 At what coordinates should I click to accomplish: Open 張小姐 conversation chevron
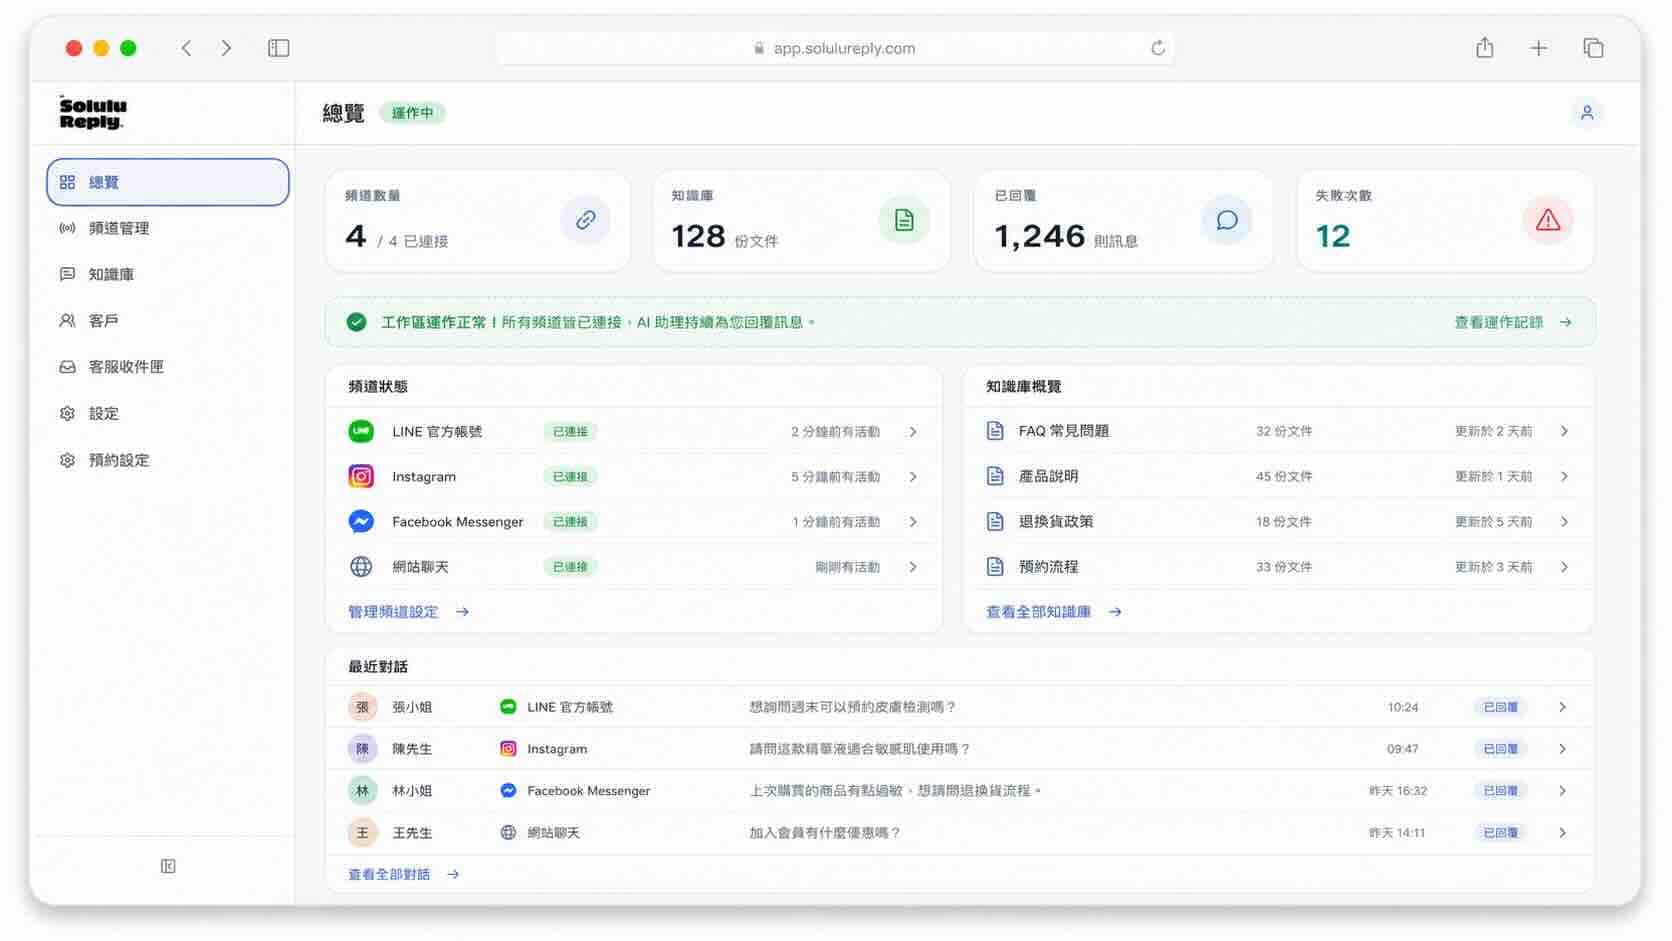1562,707
